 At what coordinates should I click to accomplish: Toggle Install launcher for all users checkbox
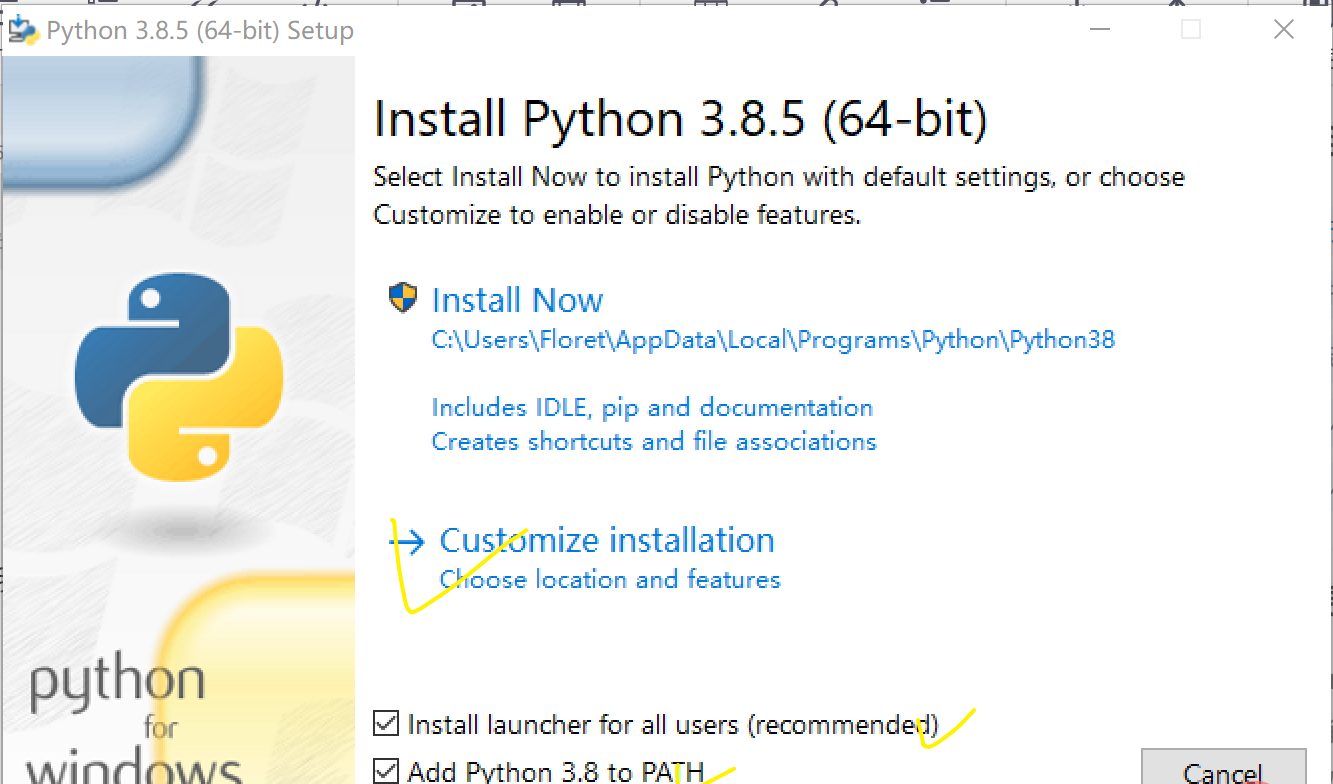click(x=385, y=723)
